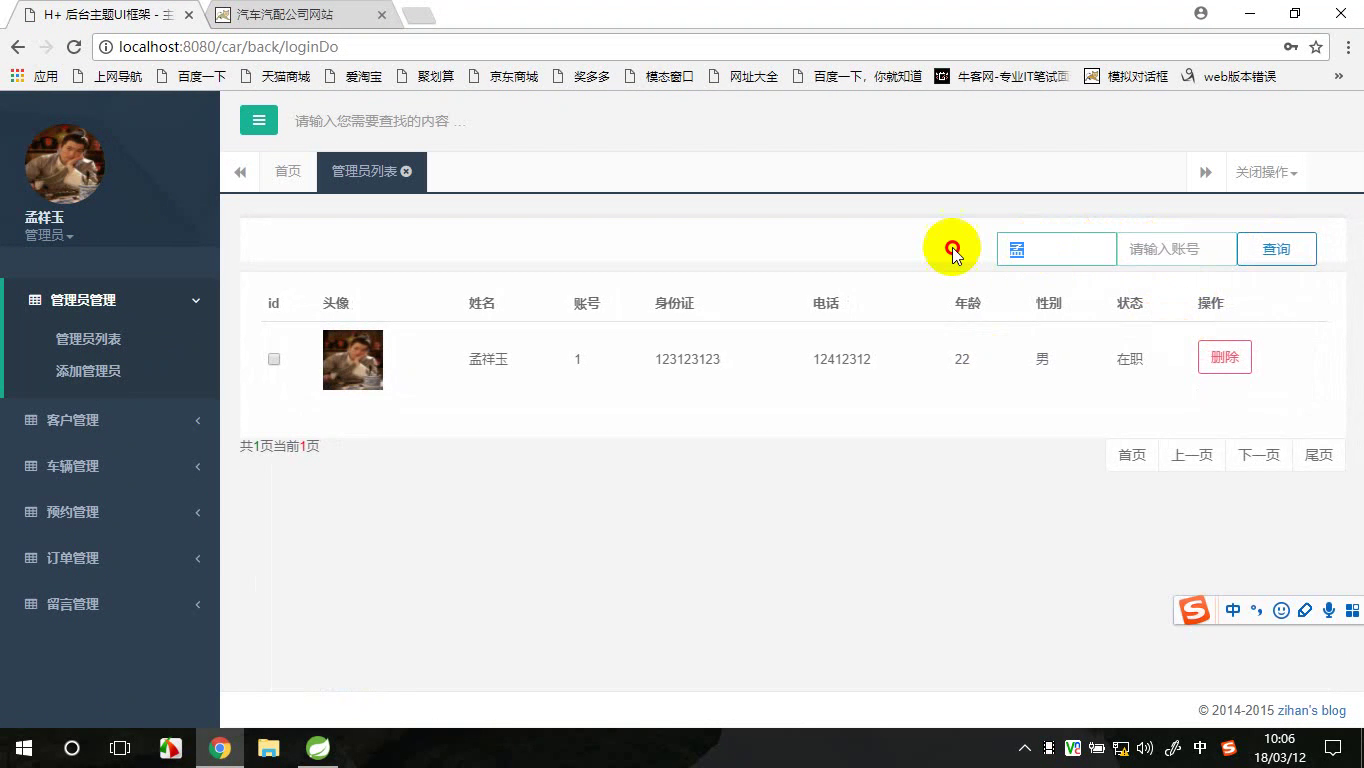
Task: Expand the 车辆管理 sidebar menu
Action: (198, 466)
